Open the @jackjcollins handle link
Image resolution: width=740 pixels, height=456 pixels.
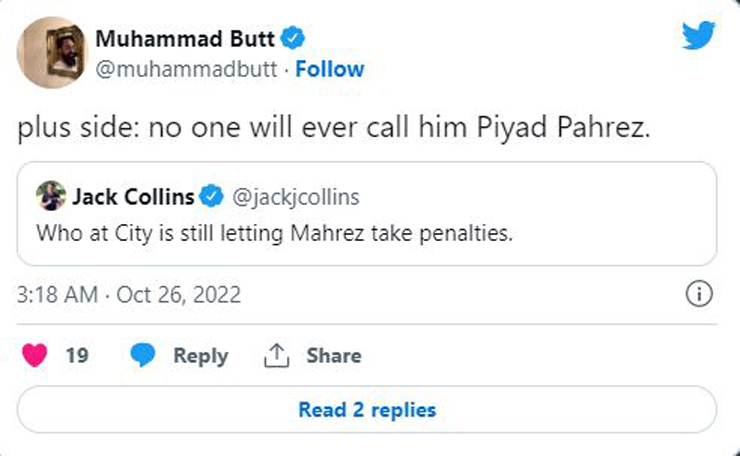(296, 197)
